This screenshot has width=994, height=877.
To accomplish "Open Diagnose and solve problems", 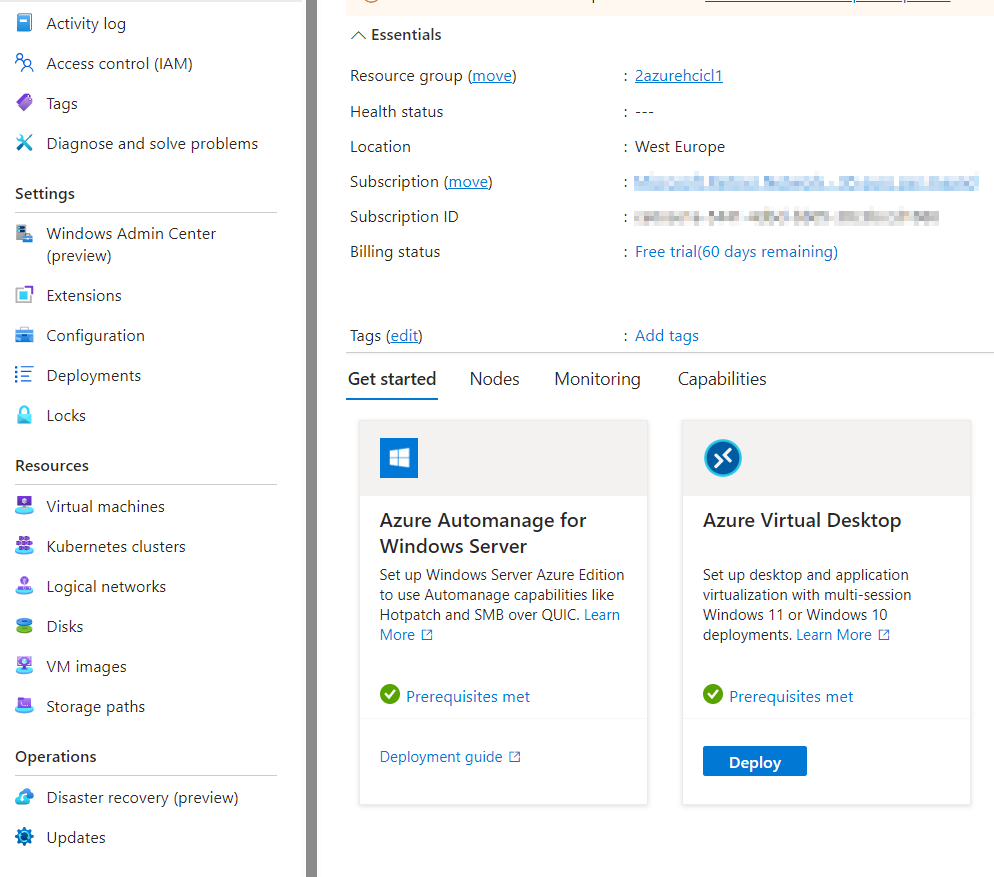I will pos(152,143).
